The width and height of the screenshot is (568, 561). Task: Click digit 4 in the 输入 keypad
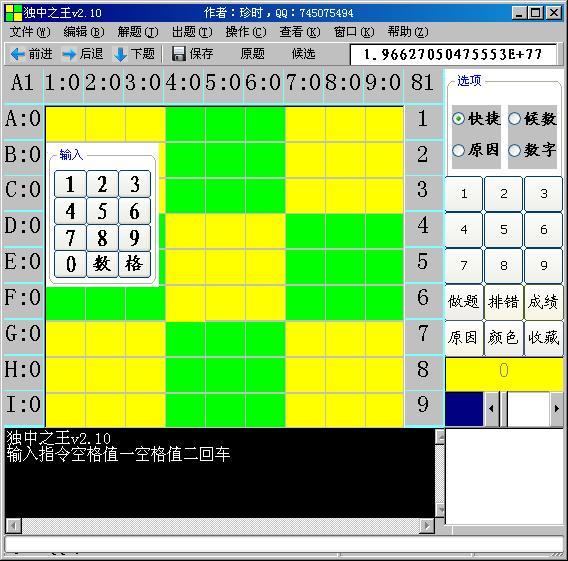tap(70, 211)
